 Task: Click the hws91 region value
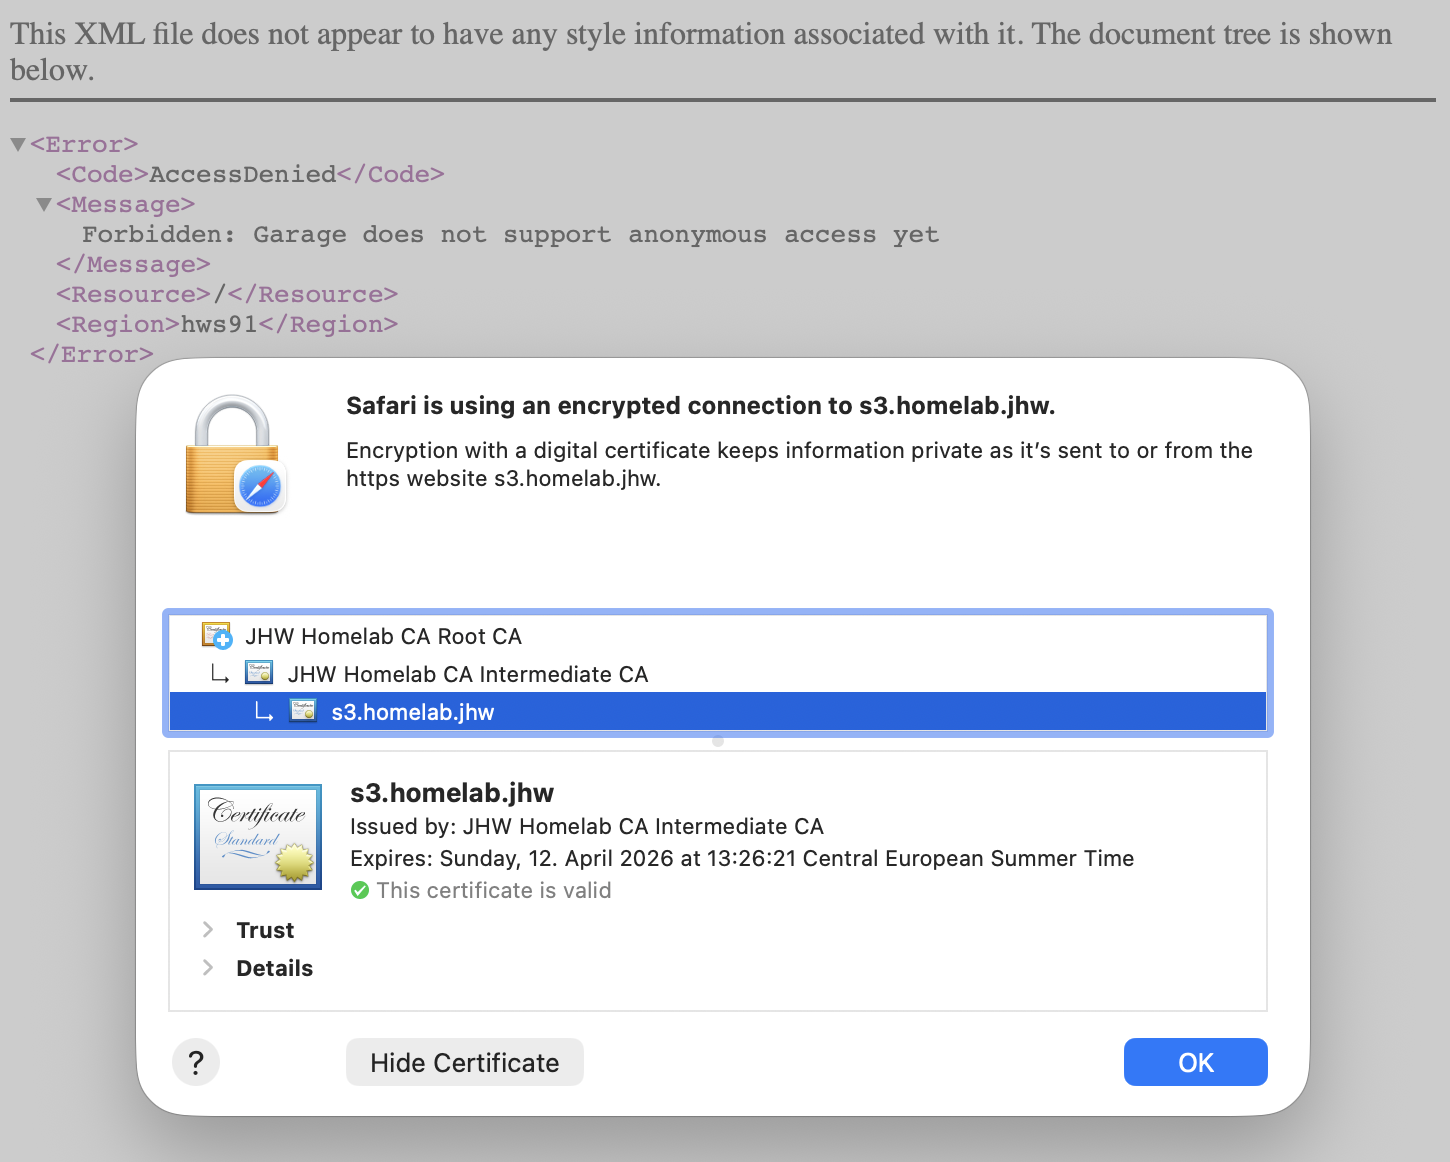click(x=219, y=324)
